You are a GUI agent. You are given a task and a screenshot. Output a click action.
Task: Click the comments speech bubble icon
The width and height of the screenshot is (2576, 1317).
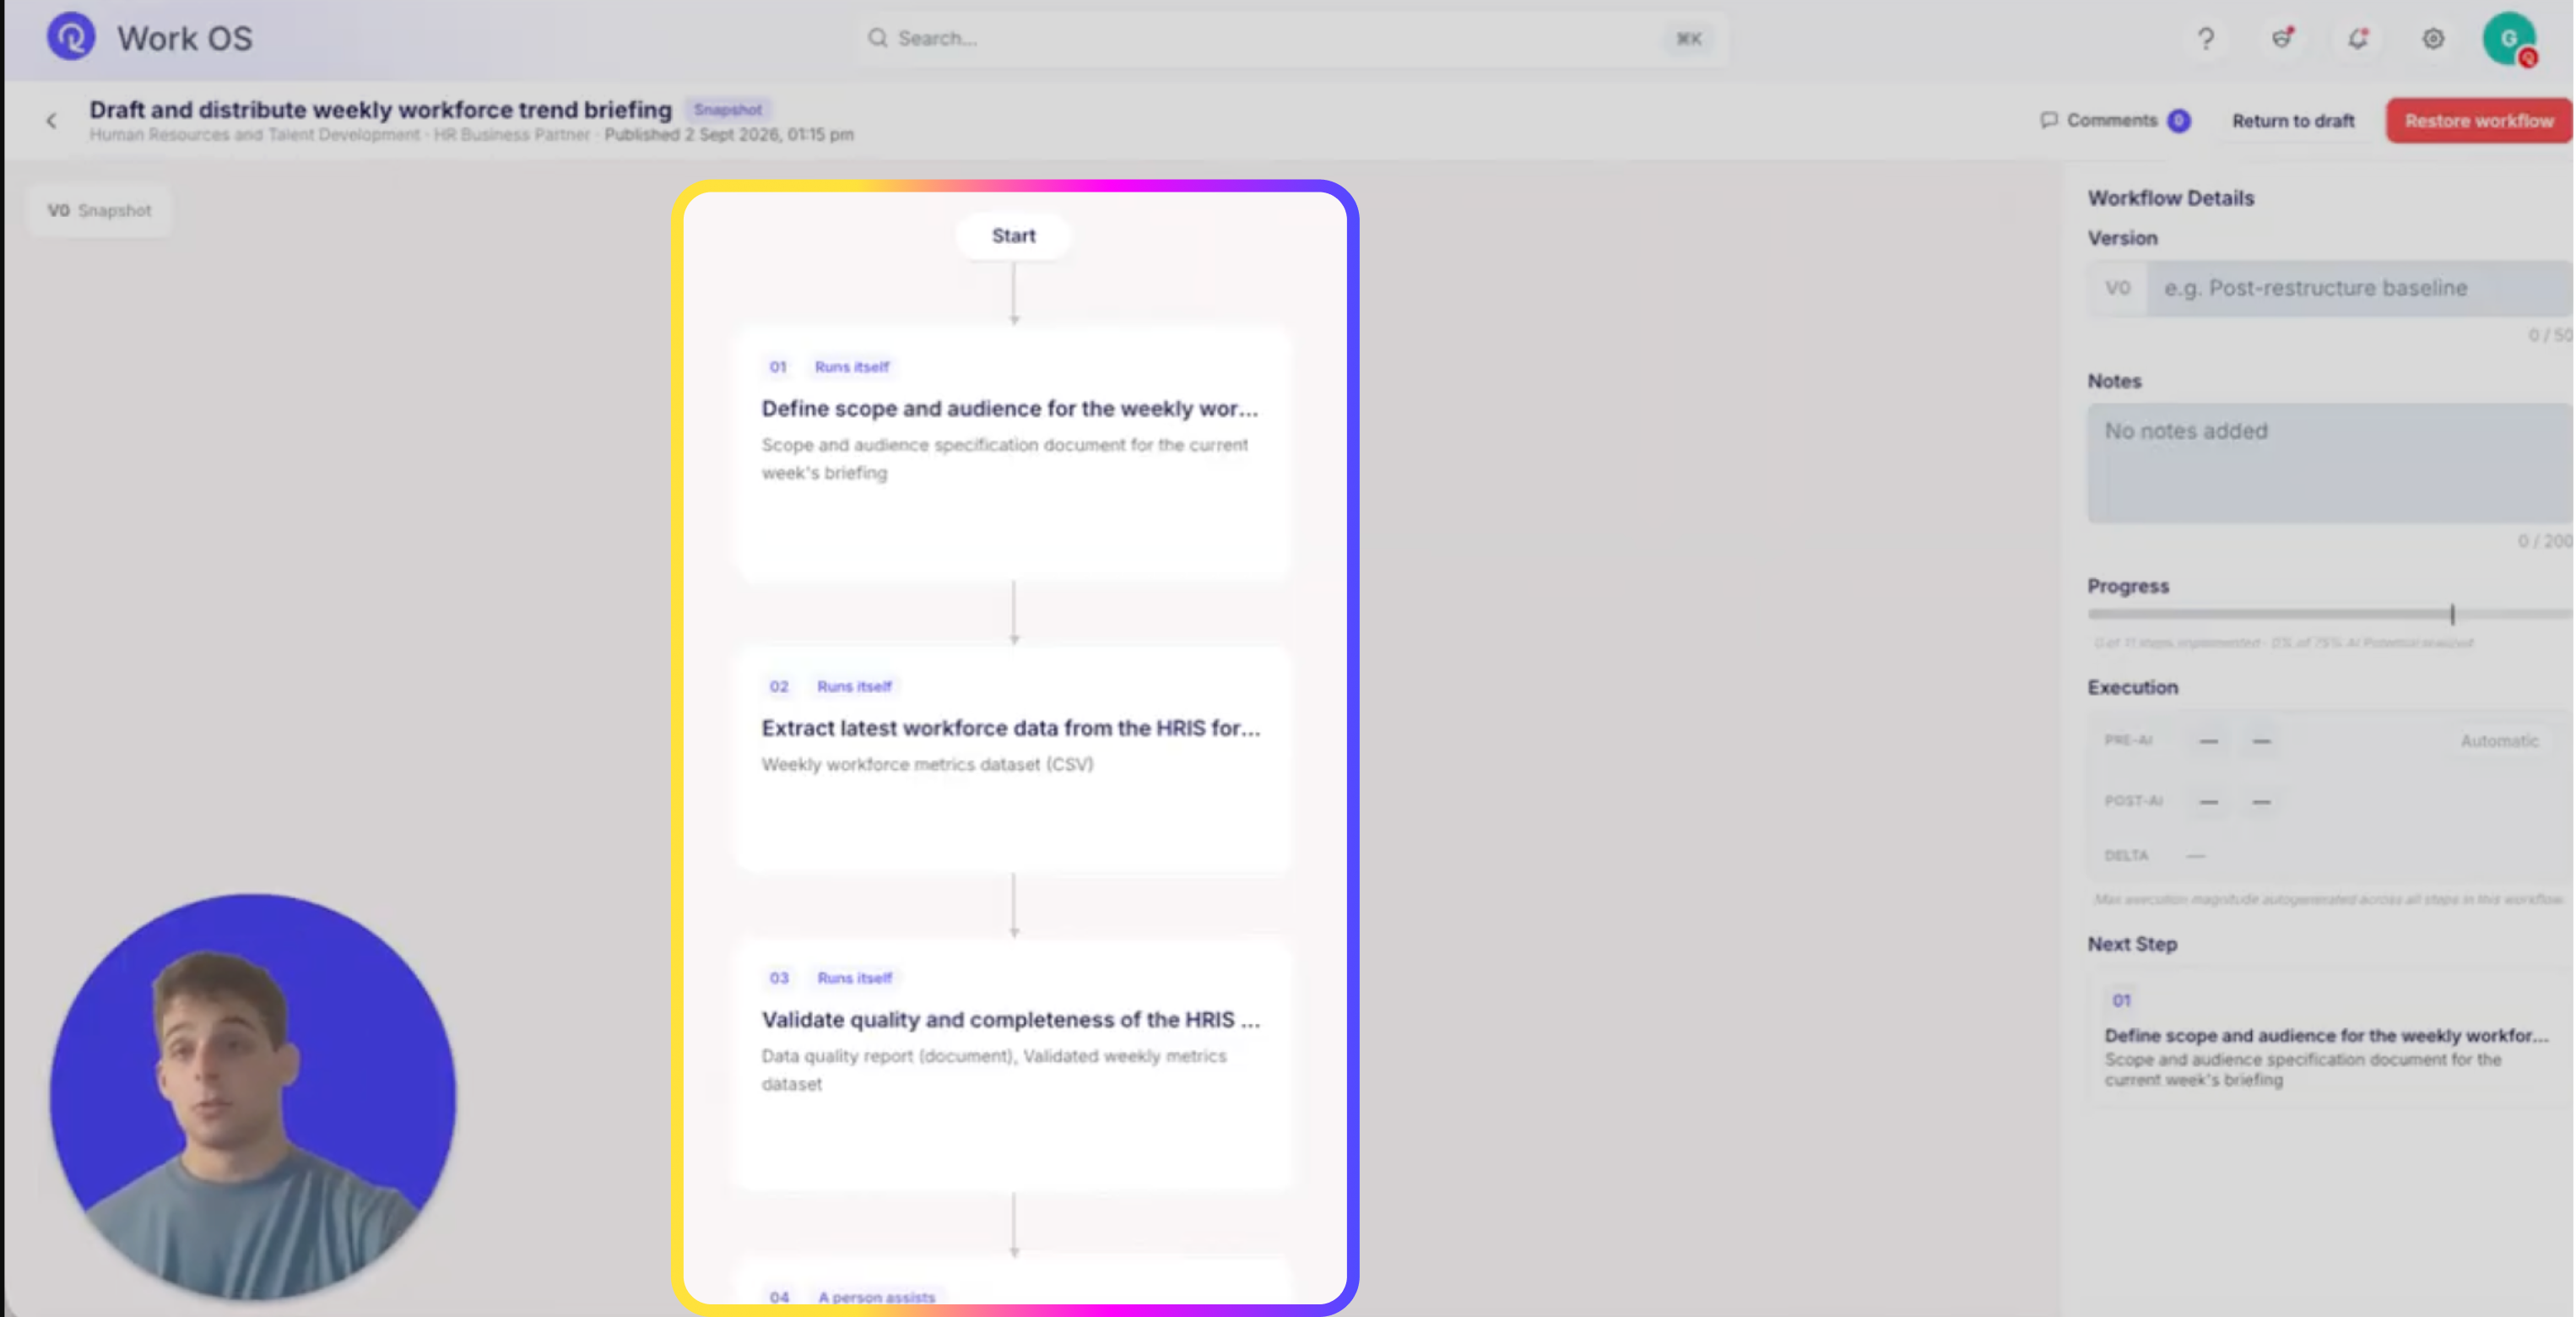click(x=2049, y=120)
